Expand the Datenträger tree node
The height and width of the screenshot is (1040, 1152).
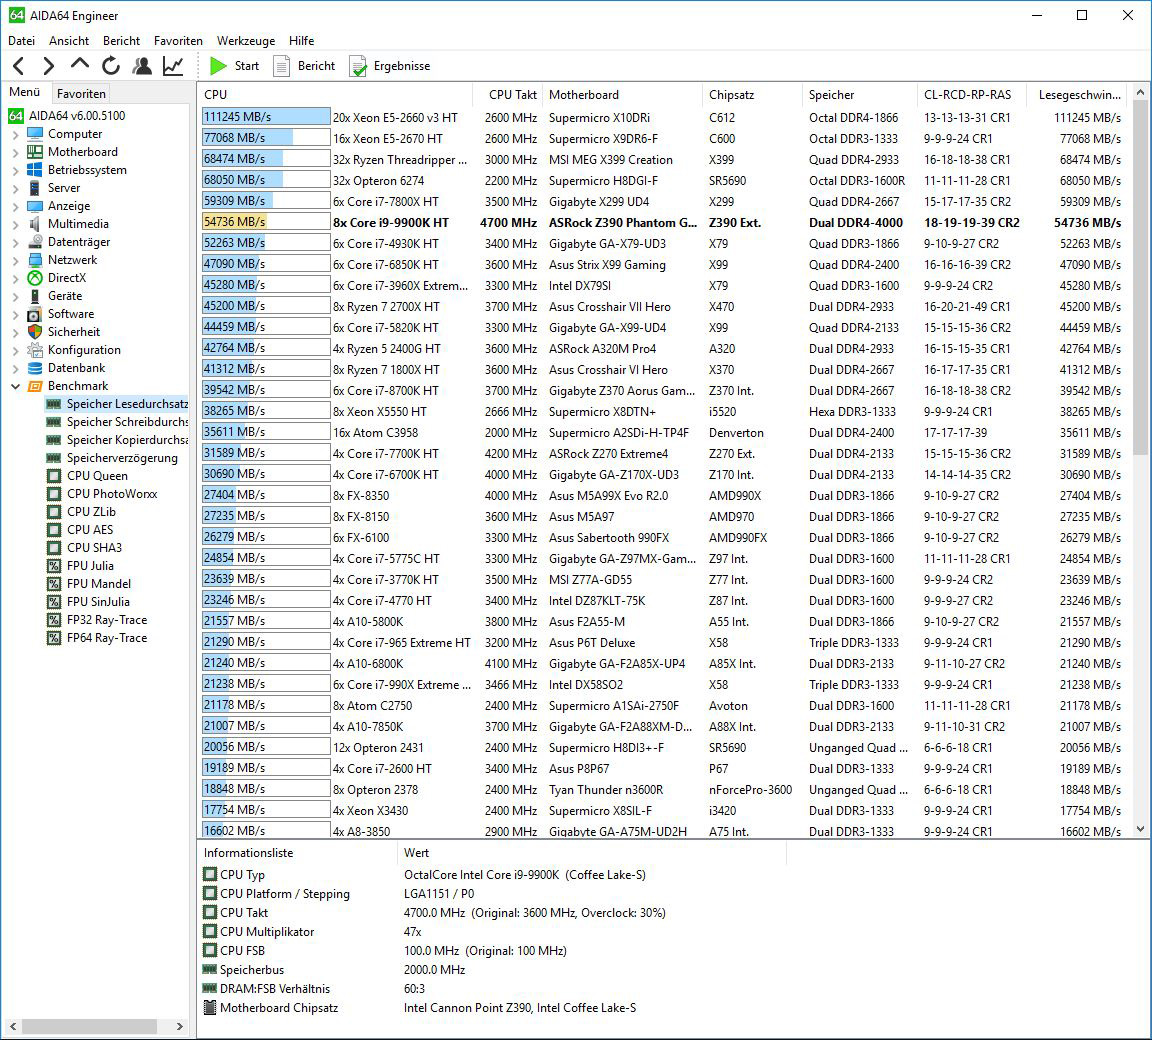click(15, 242)
